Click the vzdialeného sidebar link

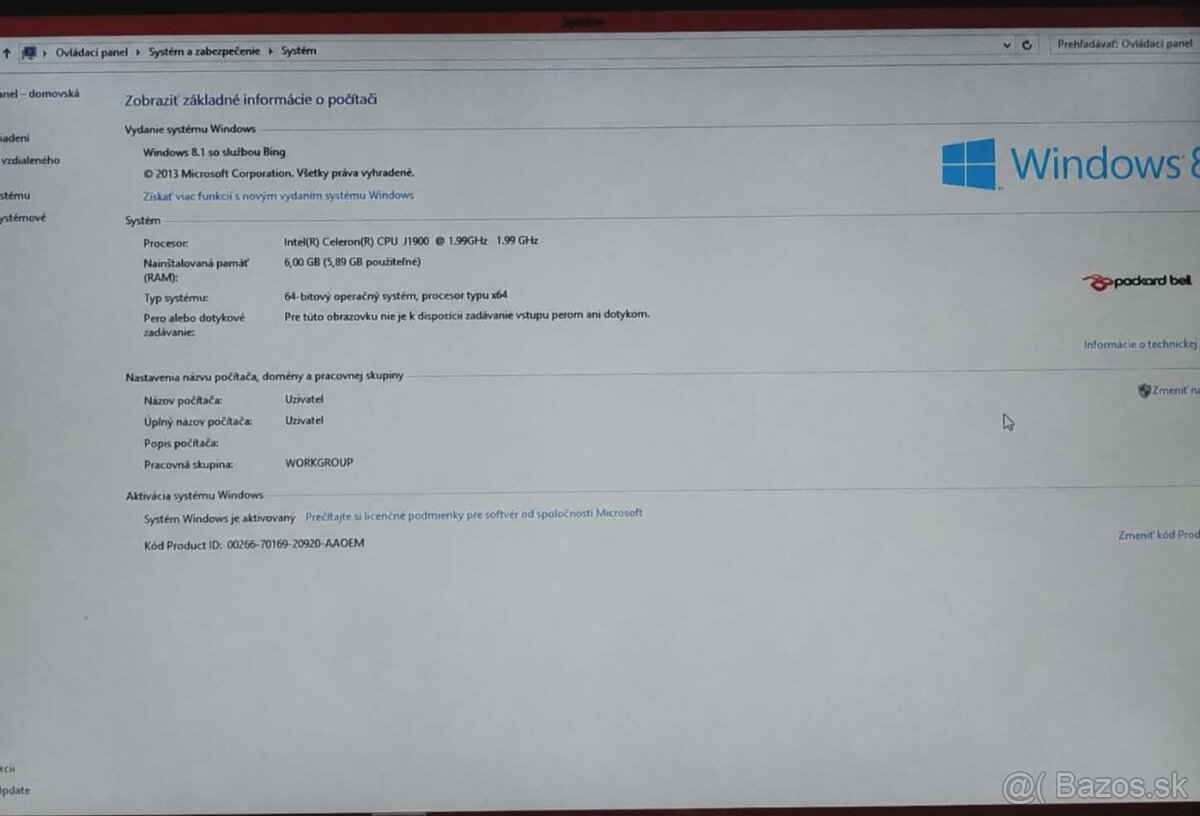coord(30,160)
